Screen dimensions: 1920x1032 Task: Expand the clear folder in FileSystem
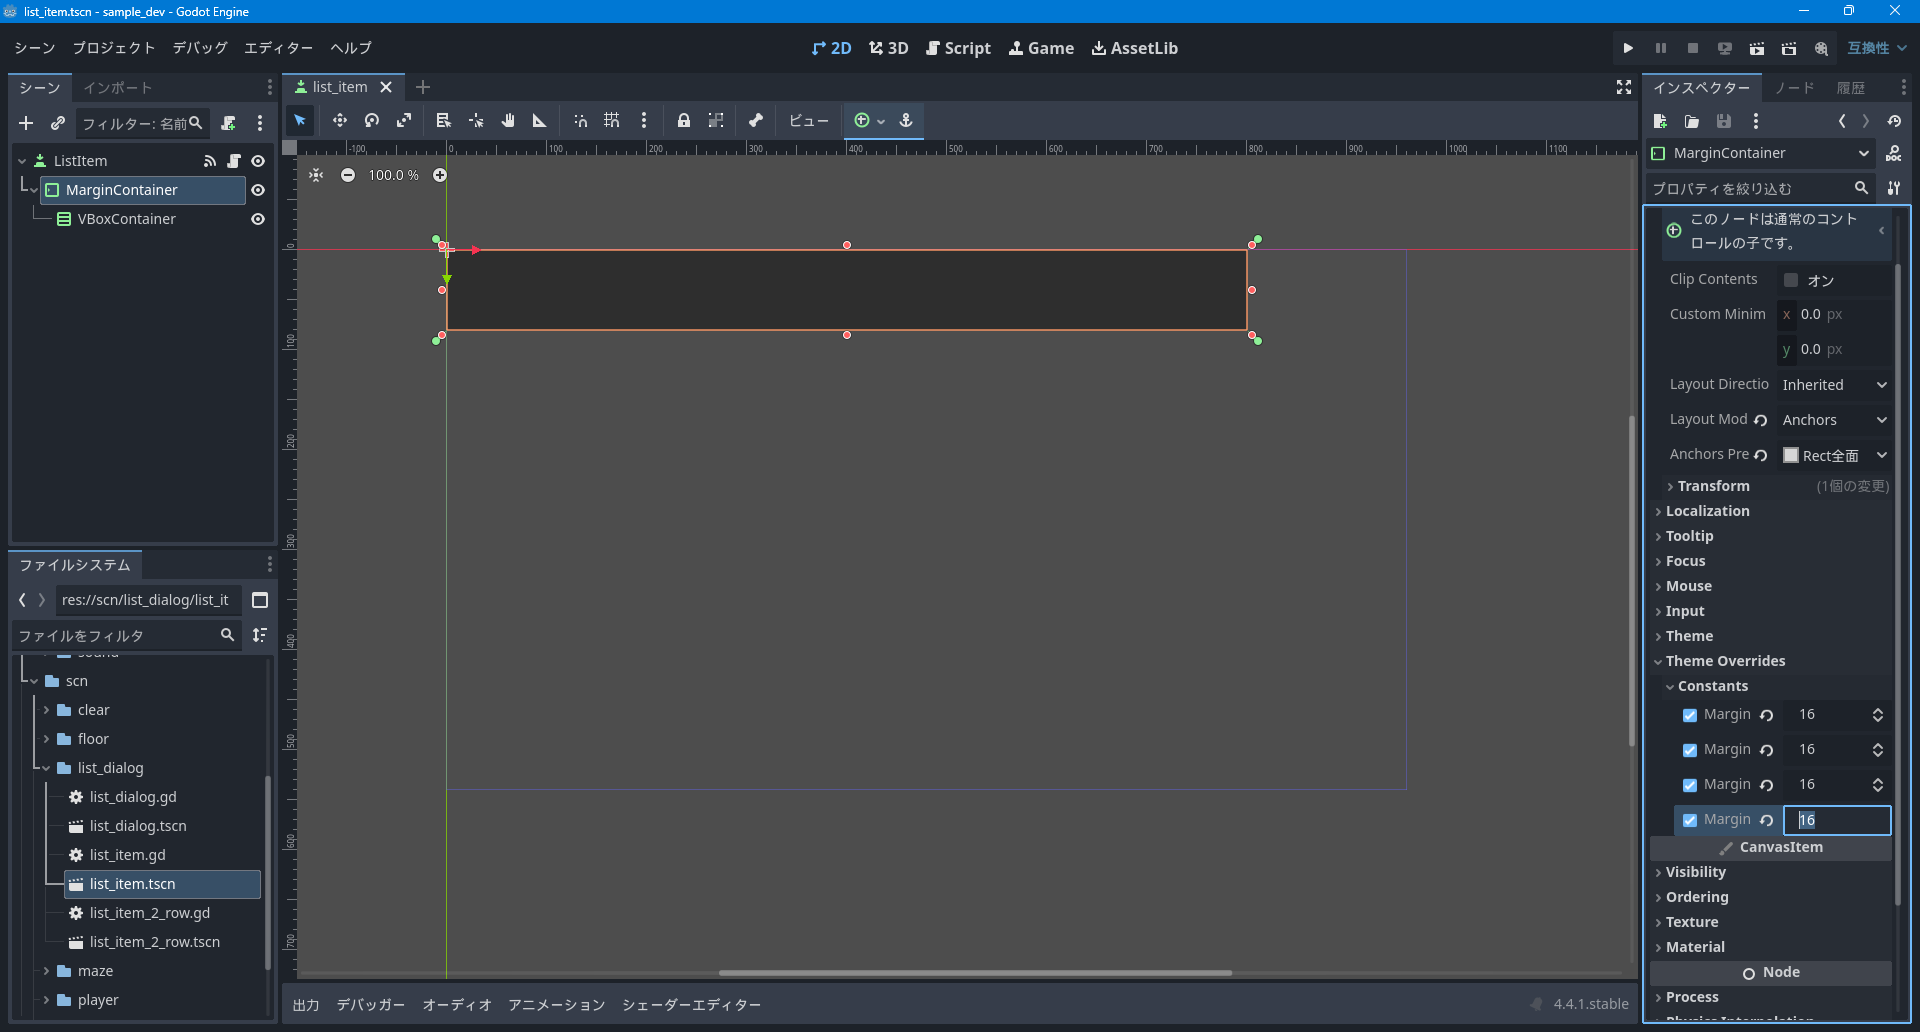[46, 710]
